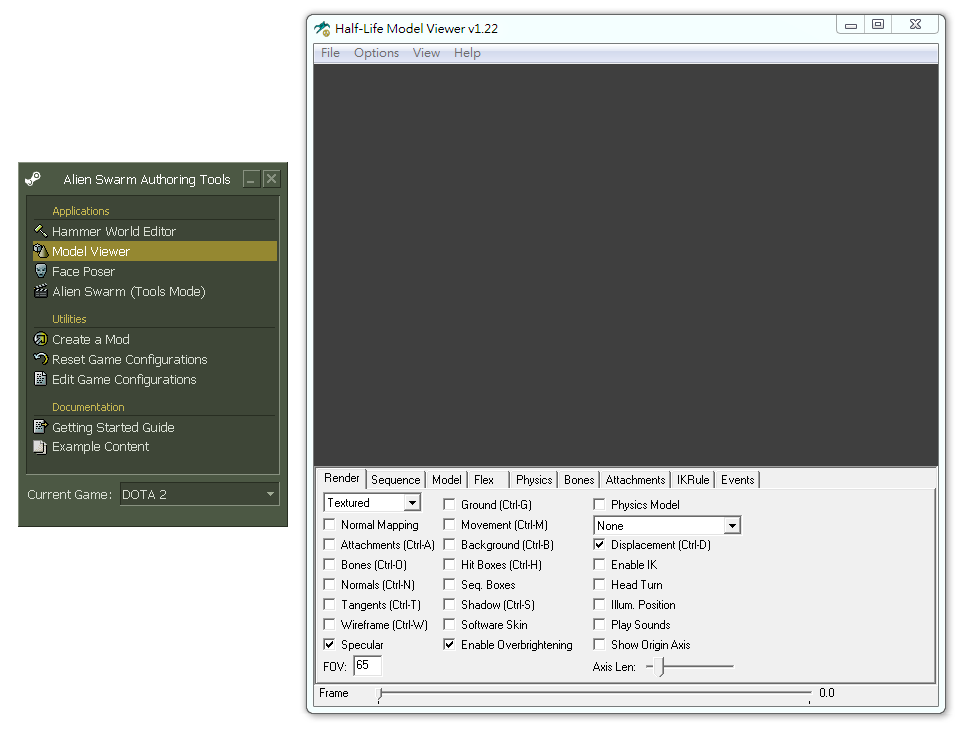Screen dimensions: 967x730
Task: Click the Steam logo in Authoring Tools title
Action: point(33,179)
